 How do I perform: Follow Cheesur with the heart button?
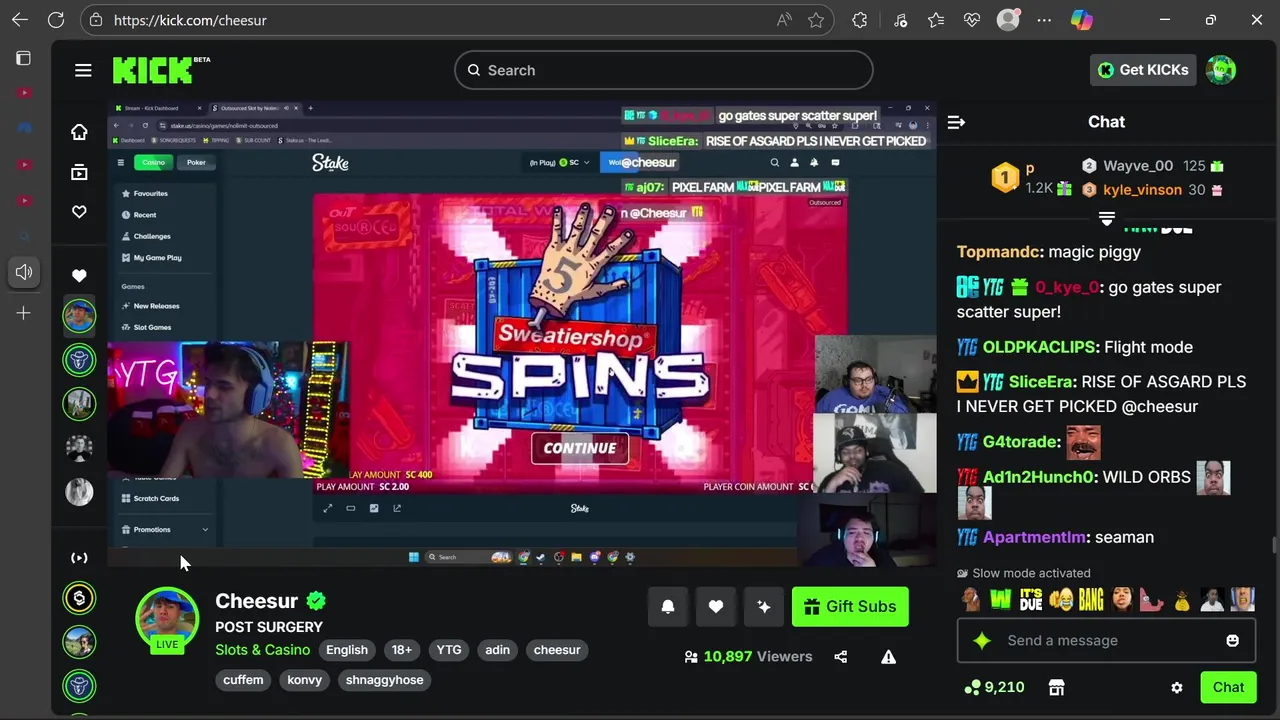pos(716,606)
